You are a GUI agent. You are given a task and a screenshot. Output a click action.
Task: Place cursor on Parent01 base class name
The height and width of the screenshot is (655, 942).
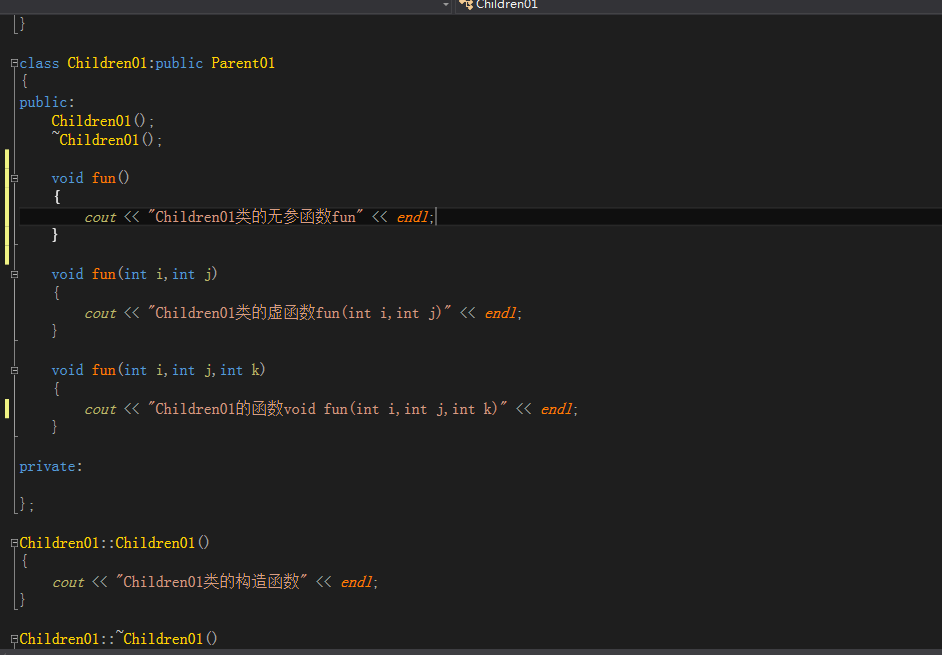coord(243,63)
